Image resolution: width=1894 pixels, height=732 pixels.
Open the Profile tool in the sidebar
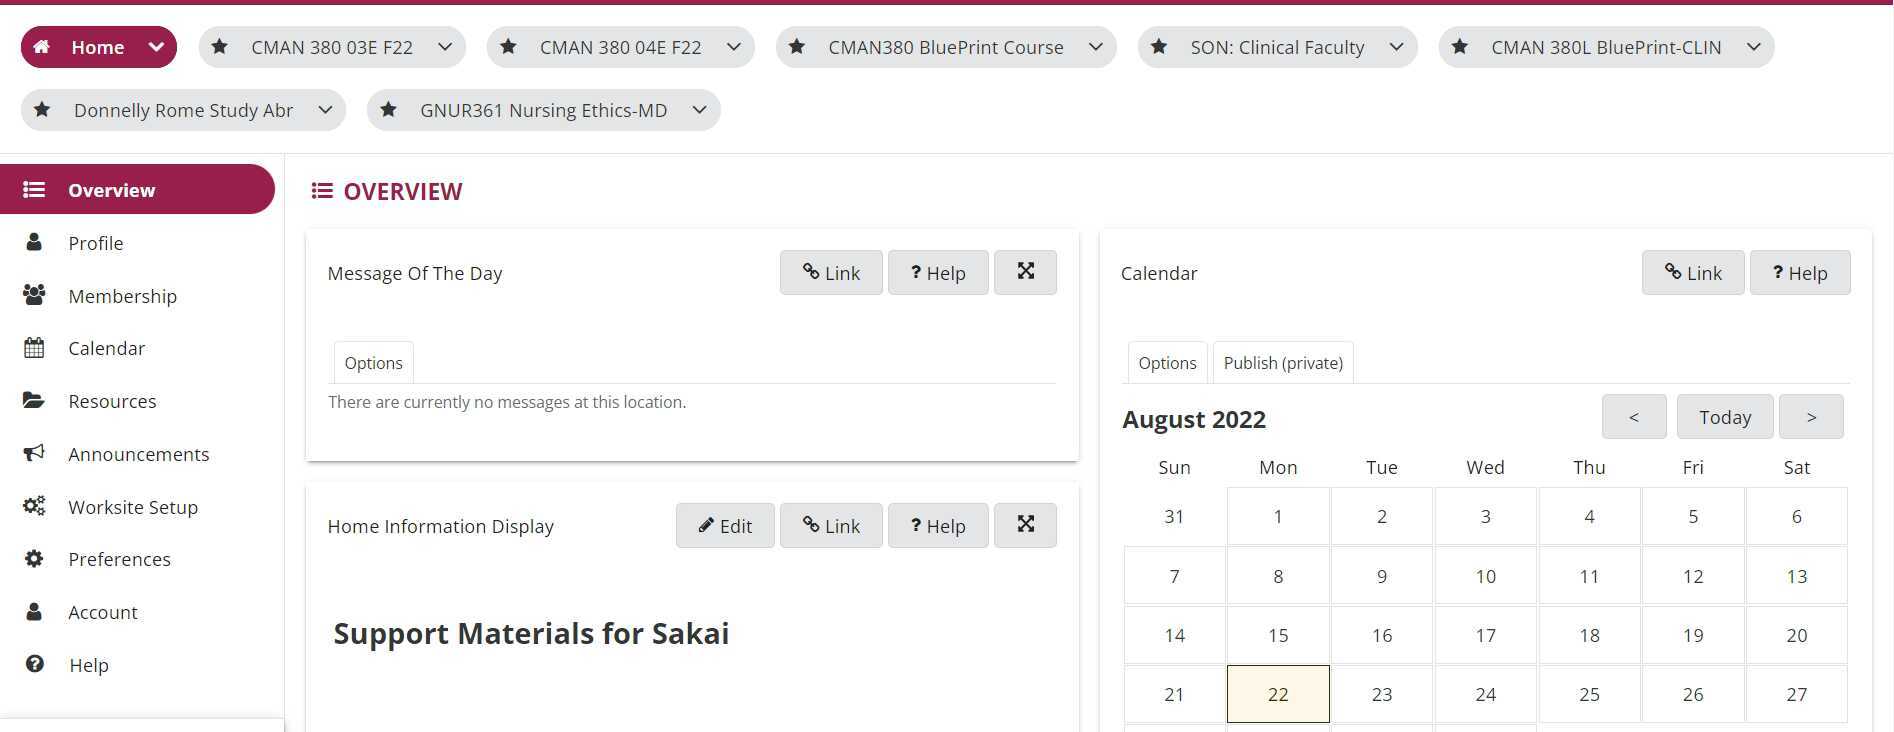[95, 243]
